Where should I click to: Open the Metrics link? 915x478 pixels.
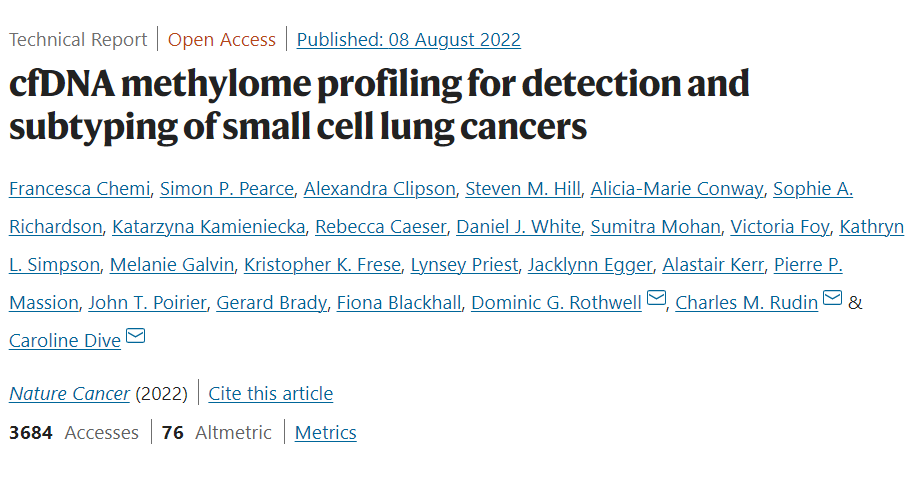pyautogui.click(x=326, y=432)
